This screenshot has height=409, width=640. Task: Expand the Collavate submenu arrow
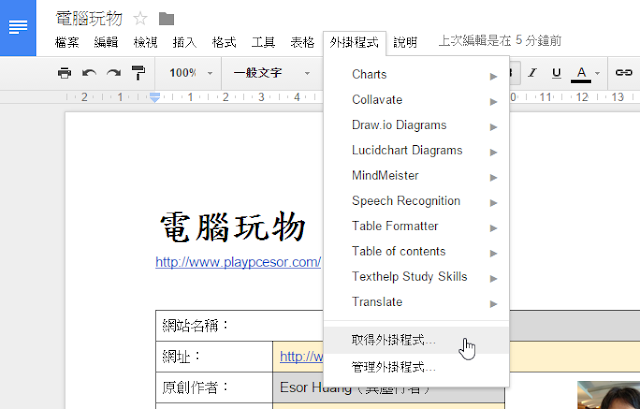coord(493,102)
